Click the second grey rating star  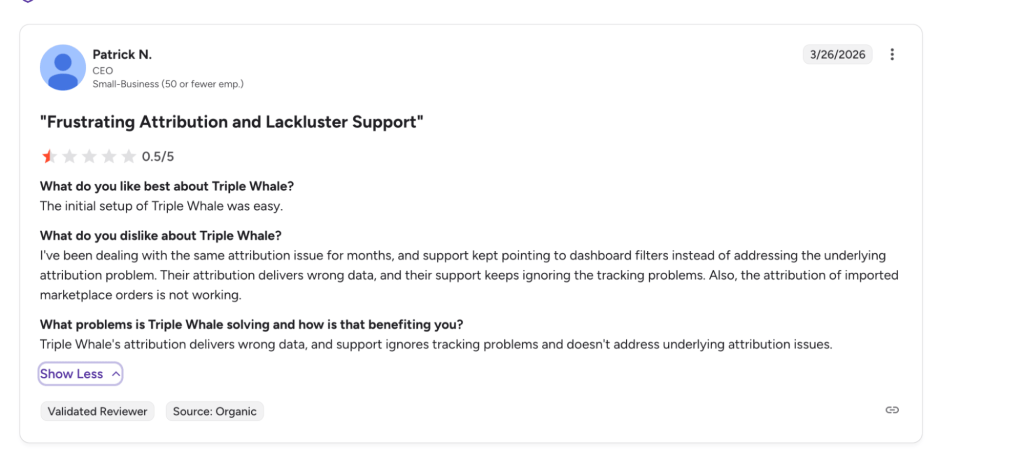click(x=69, y=156)
